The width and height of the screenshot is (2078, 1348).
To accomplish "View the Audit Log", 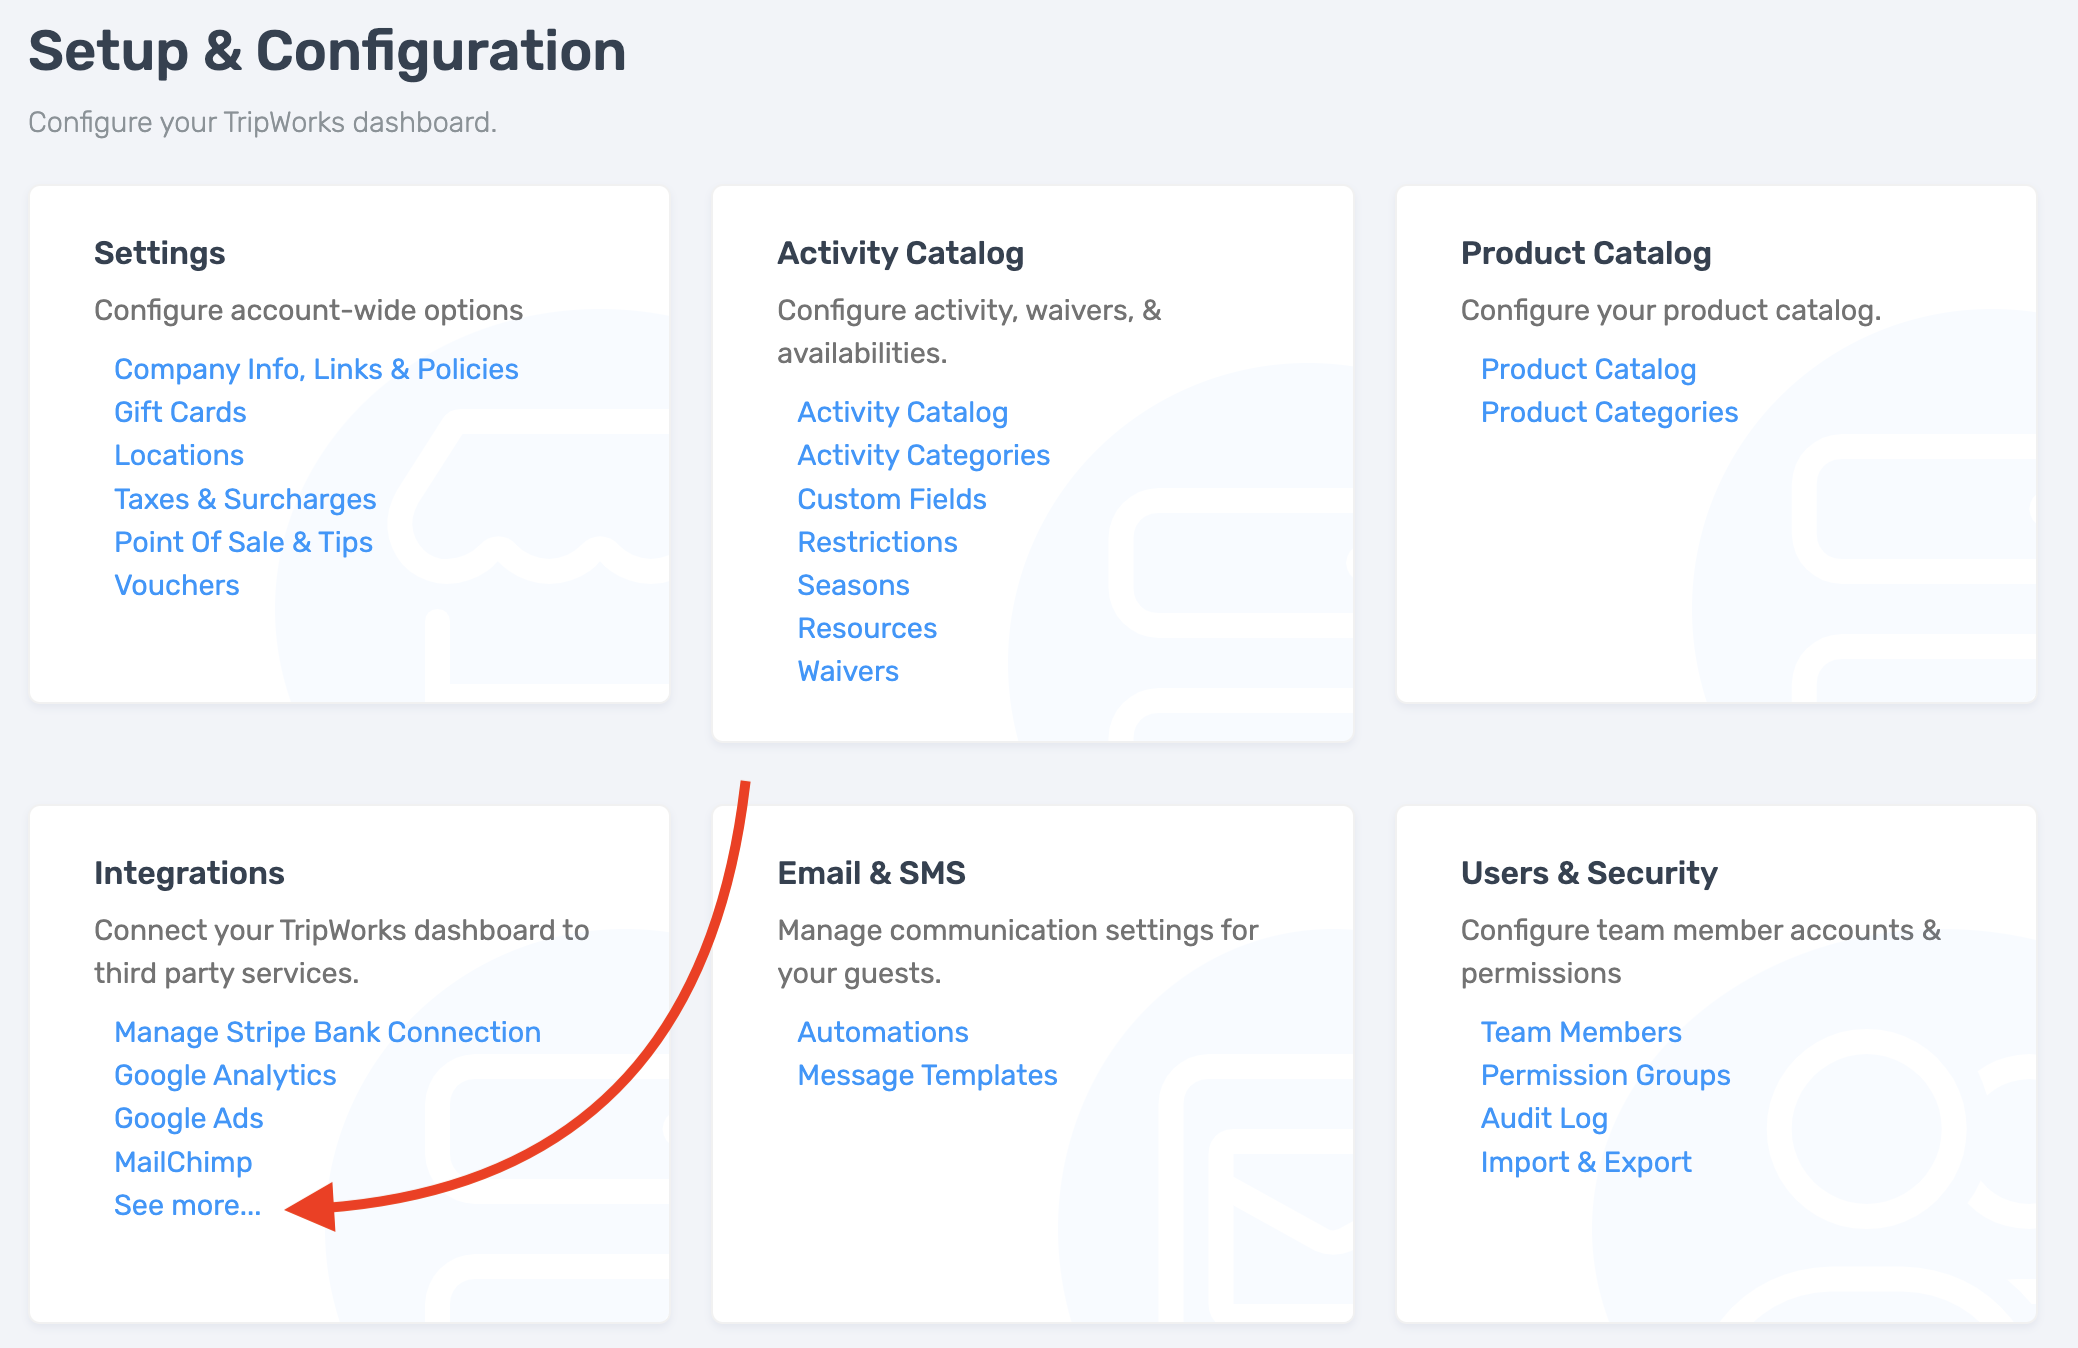I will 1544,1118.
